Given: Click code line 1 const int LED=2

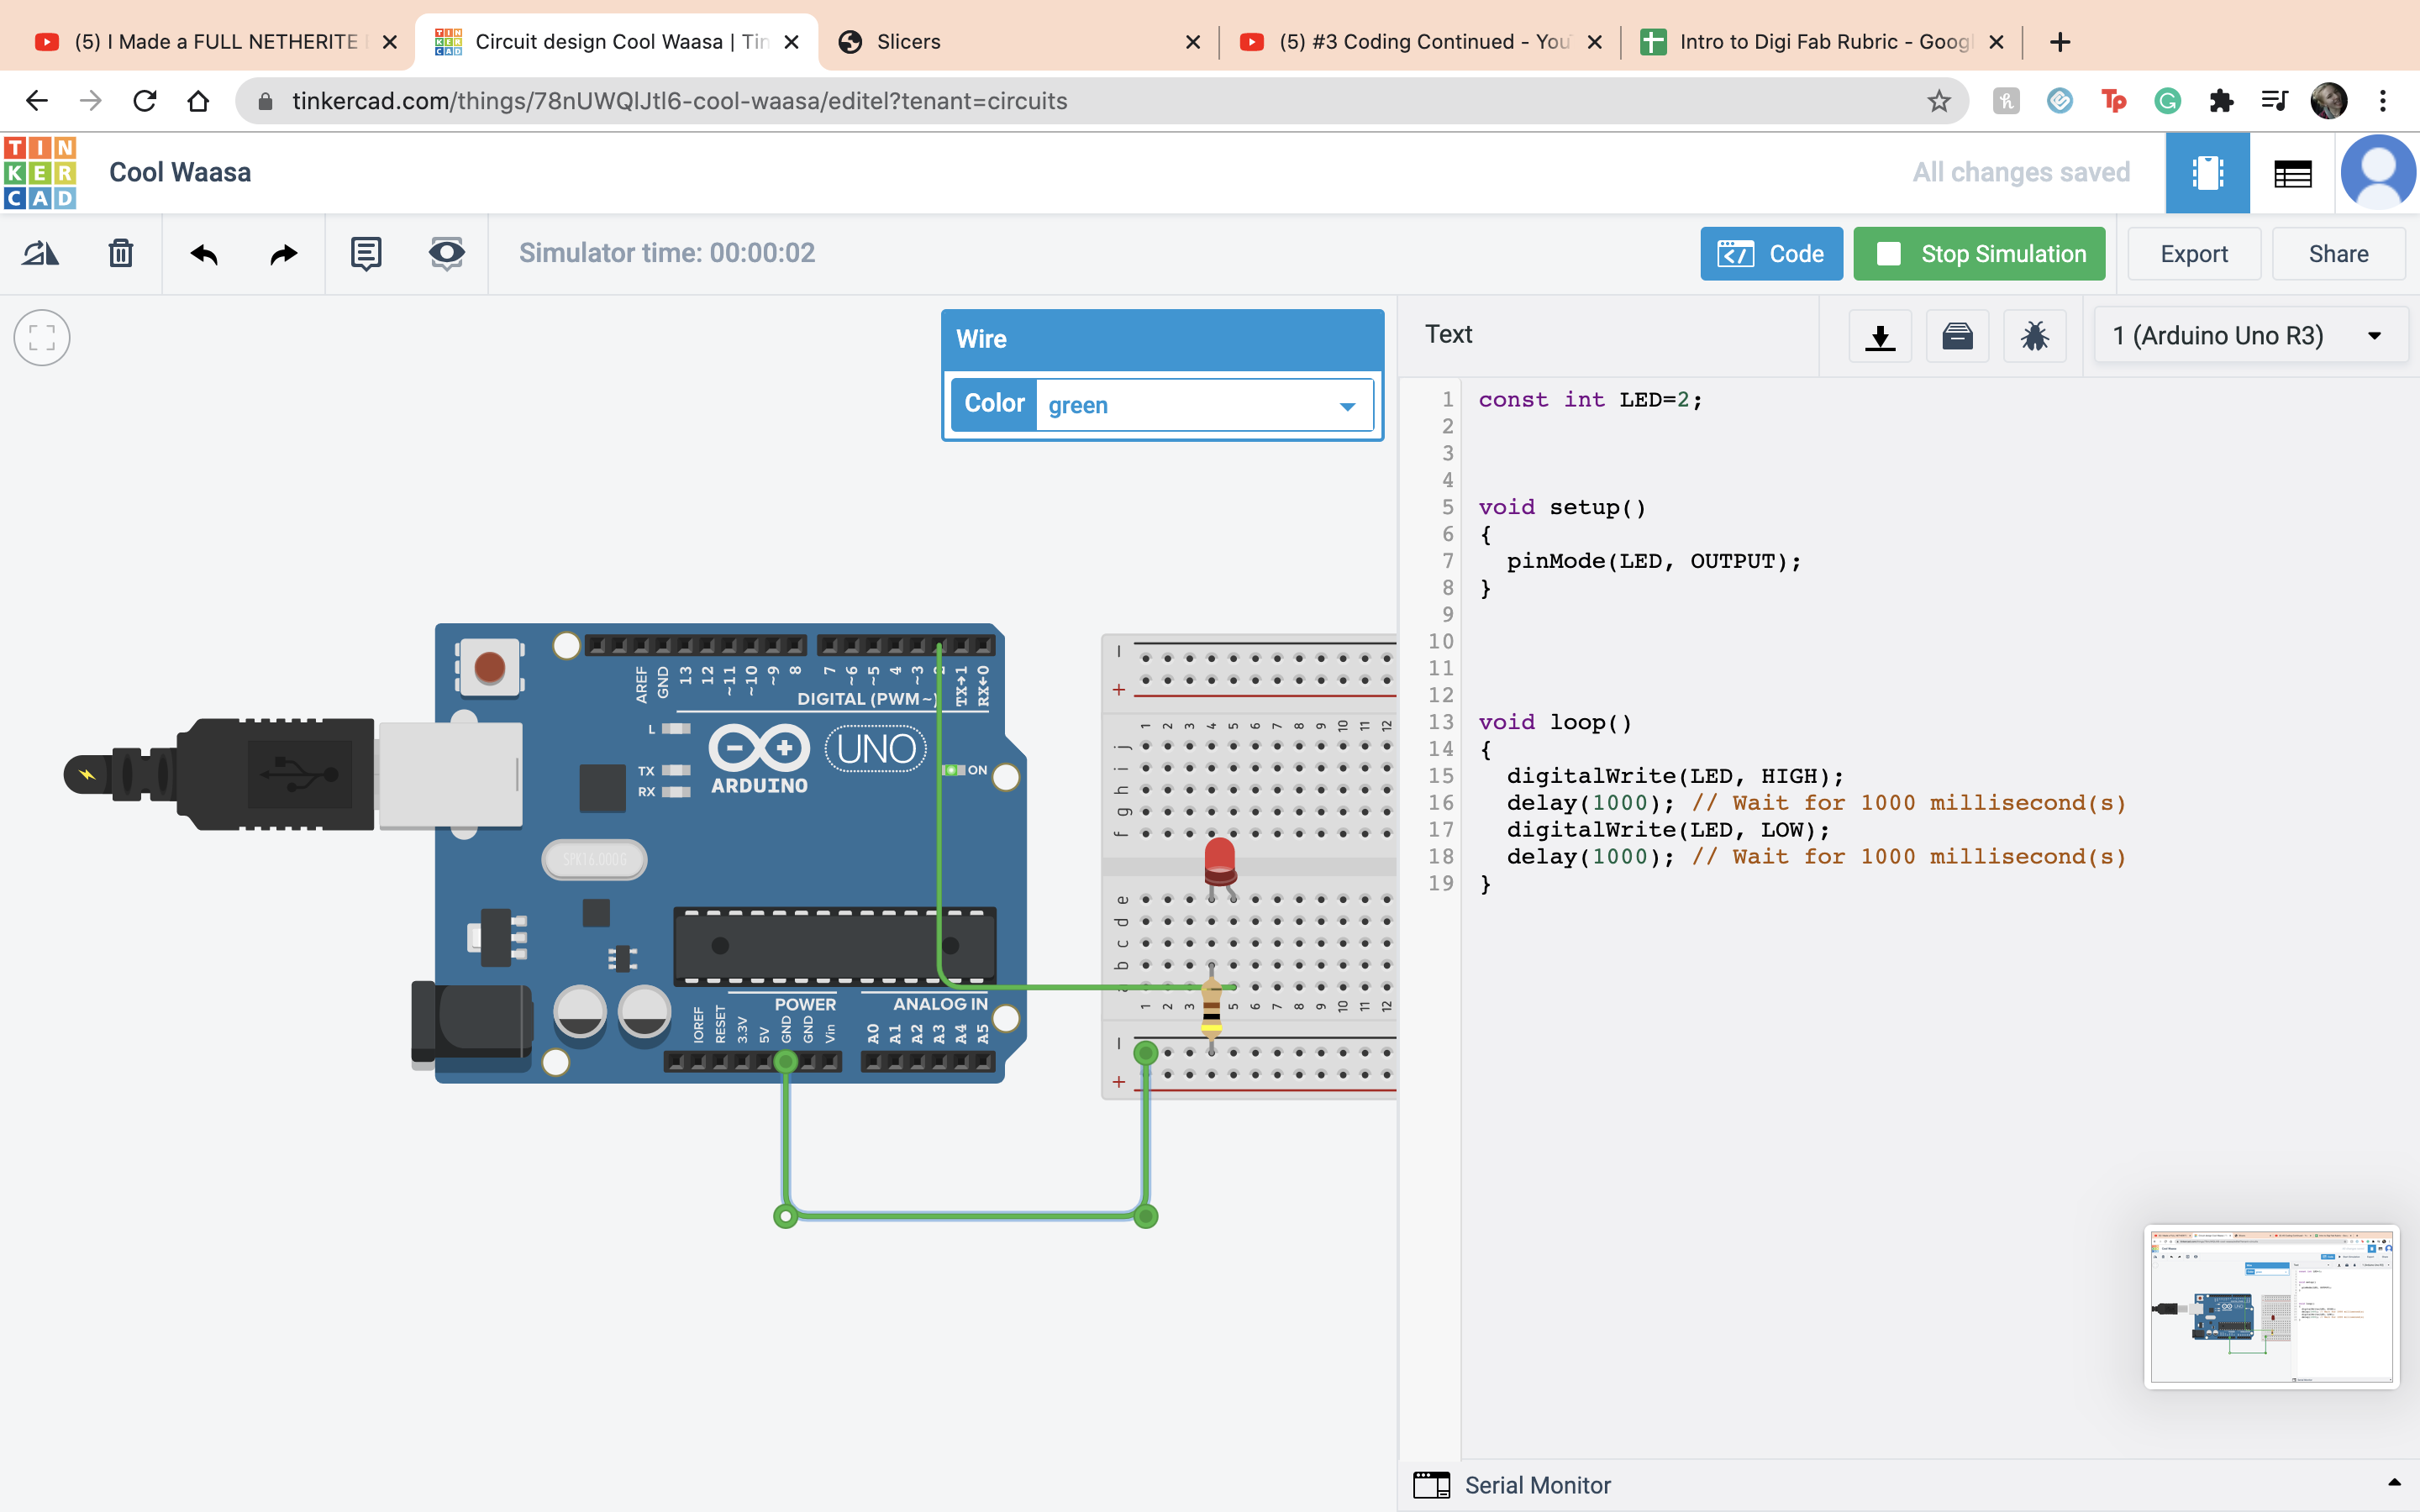Looking at the screenshot, I should [1590, 400].
